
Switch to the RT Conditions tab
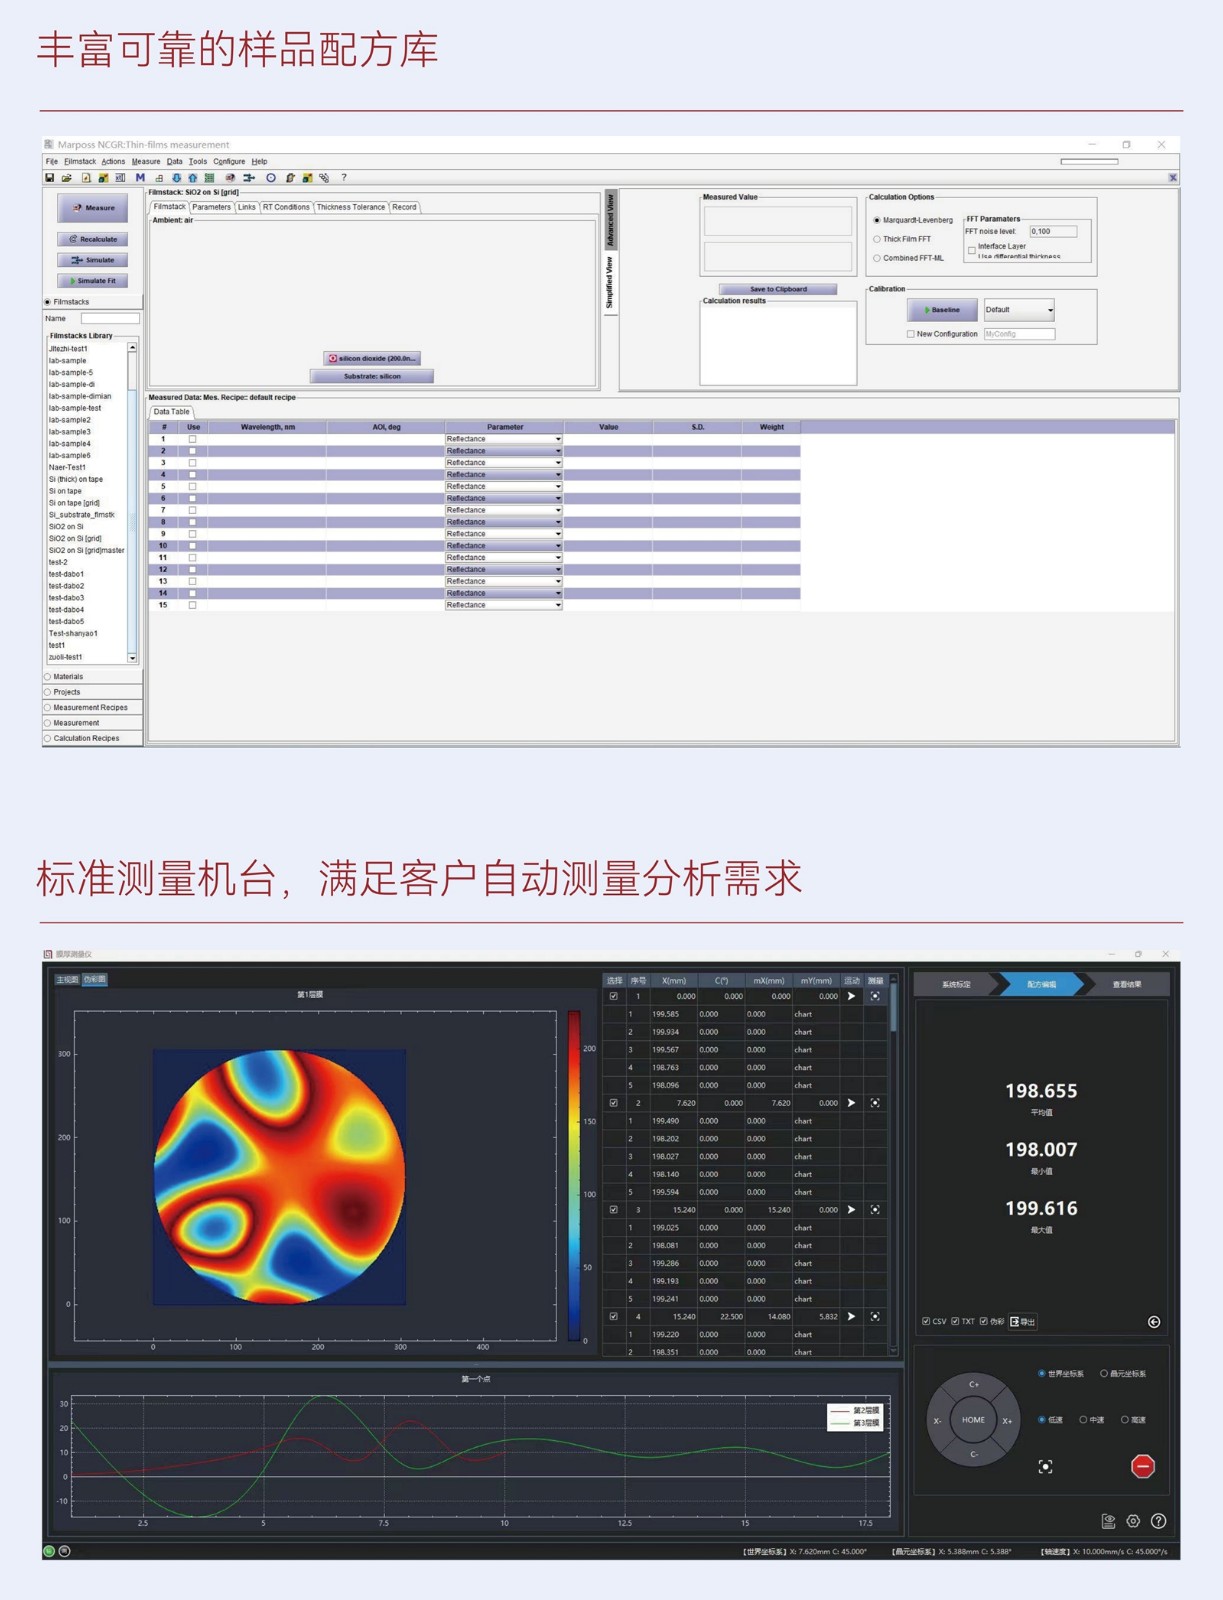(x=286, y=207)
